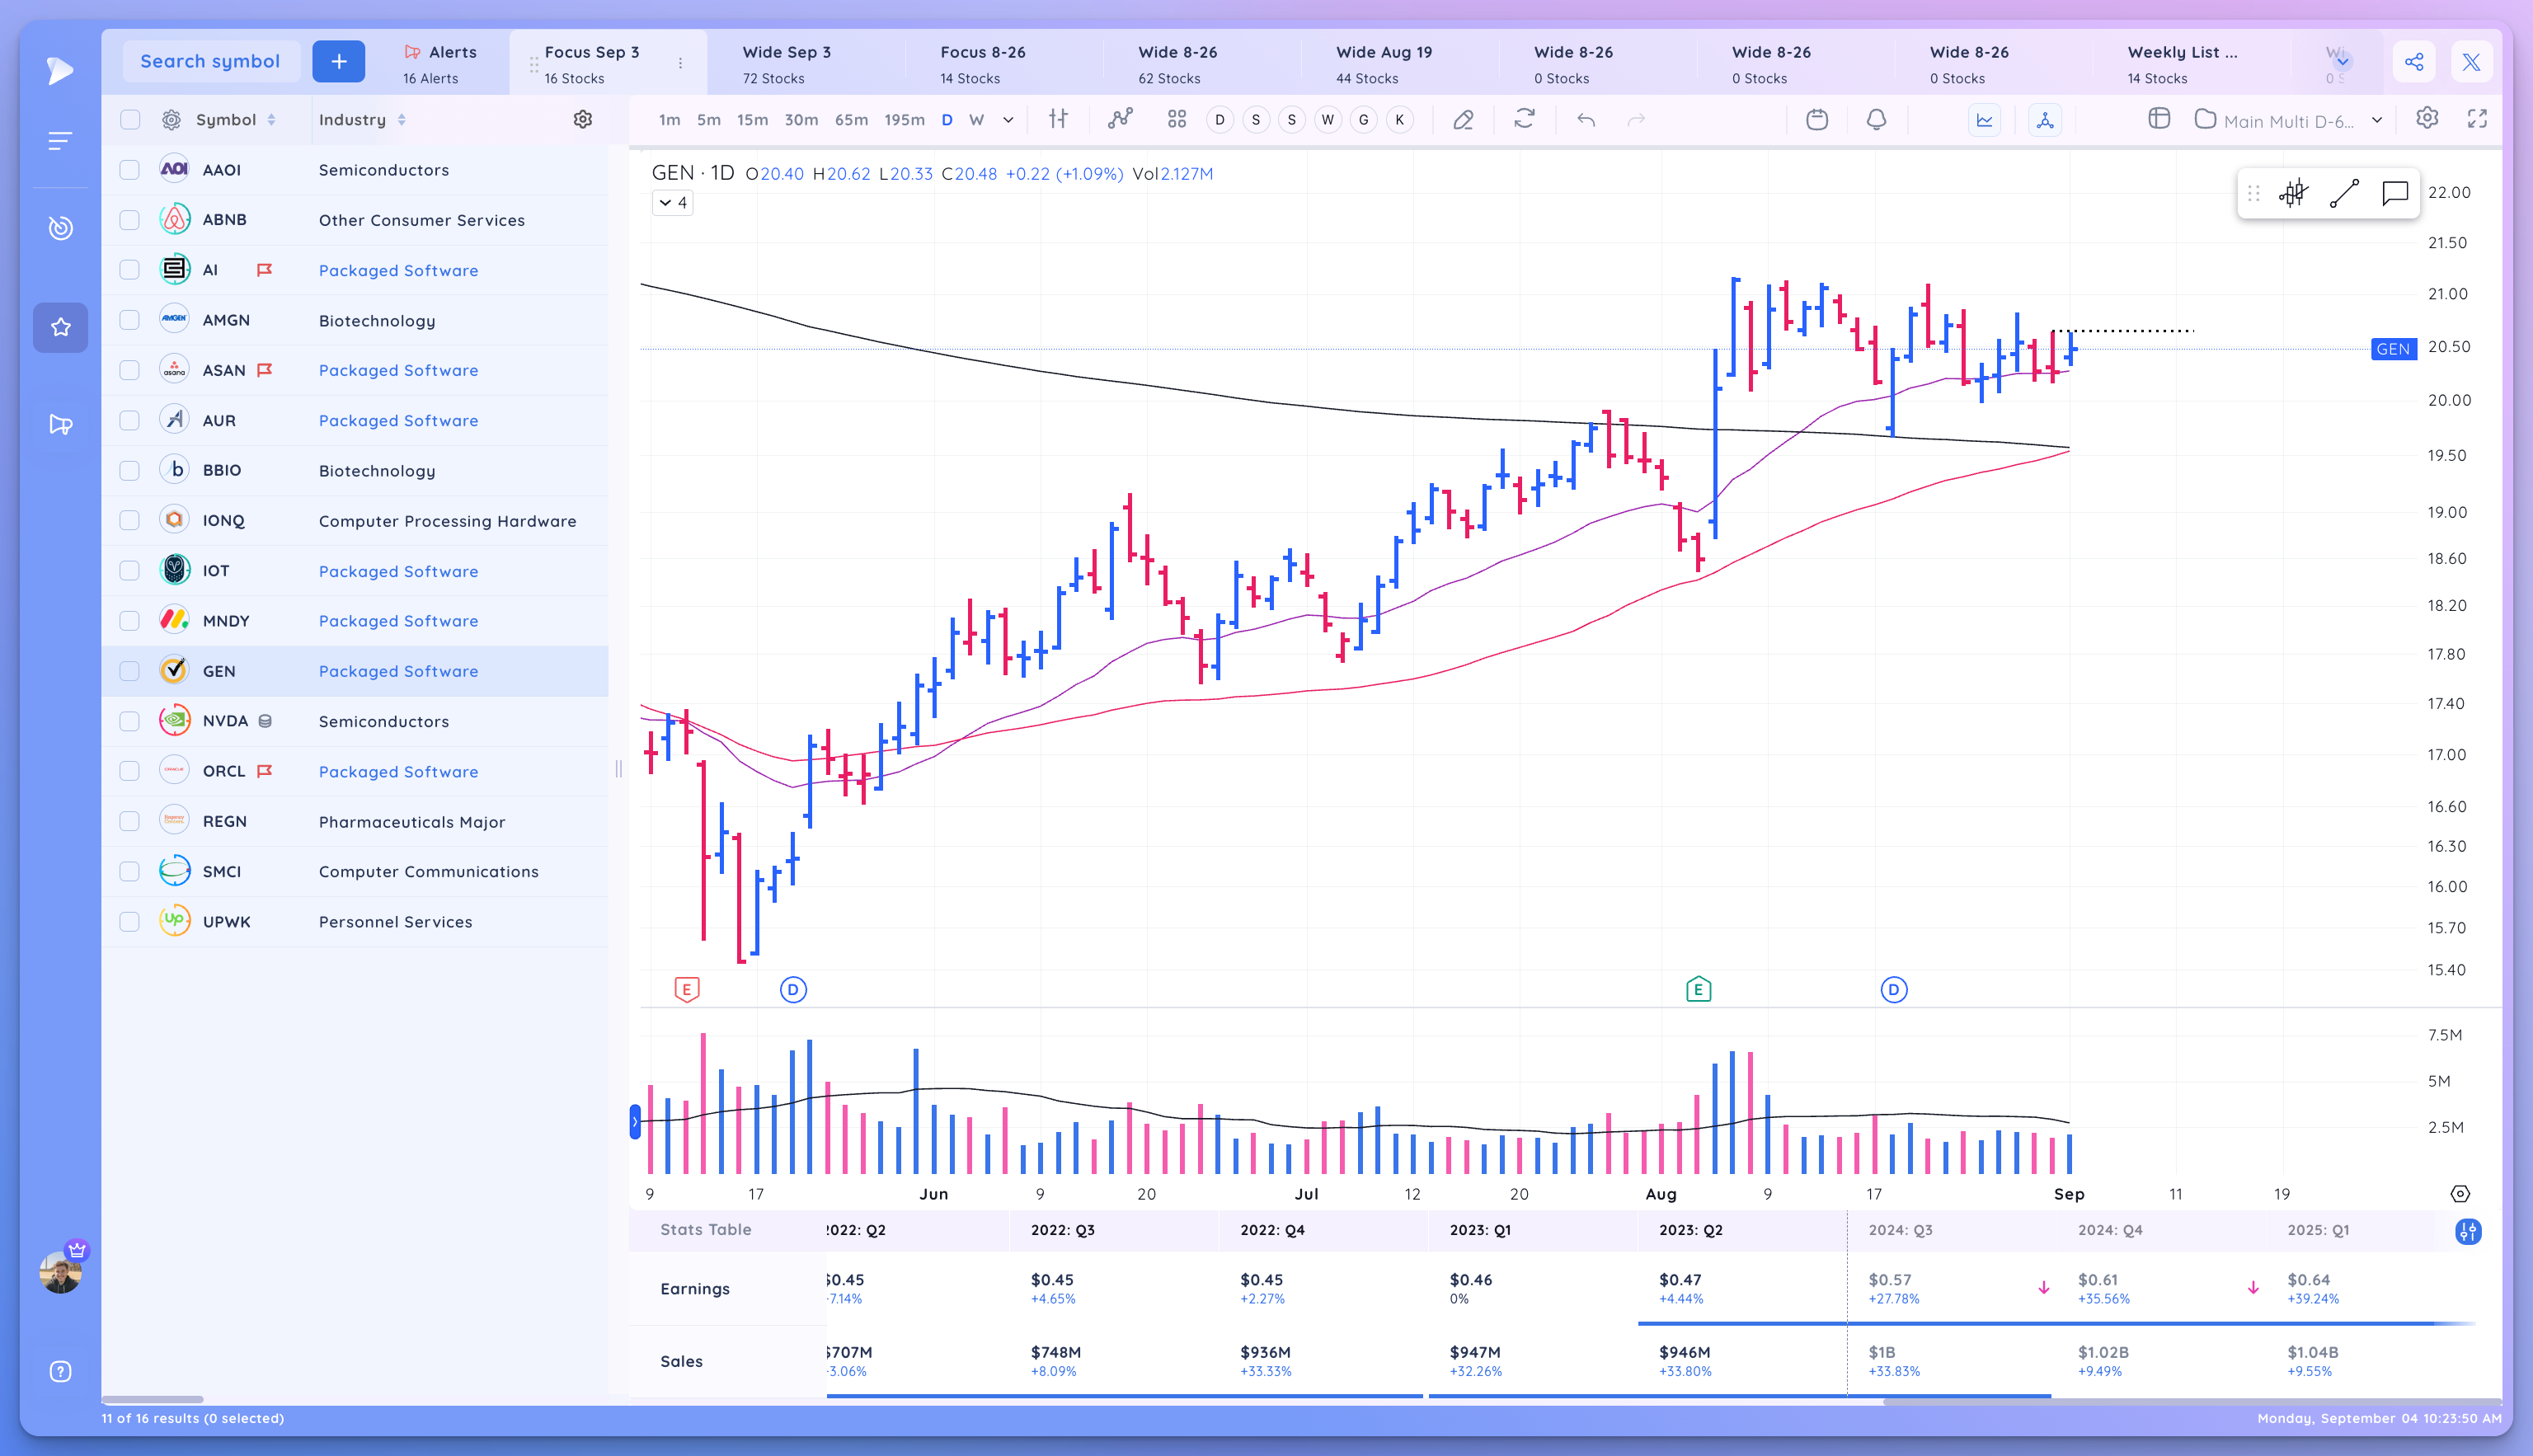Toggle the line chart panel icon
Viewport: 2533px width, 1456px height.
1985,120
